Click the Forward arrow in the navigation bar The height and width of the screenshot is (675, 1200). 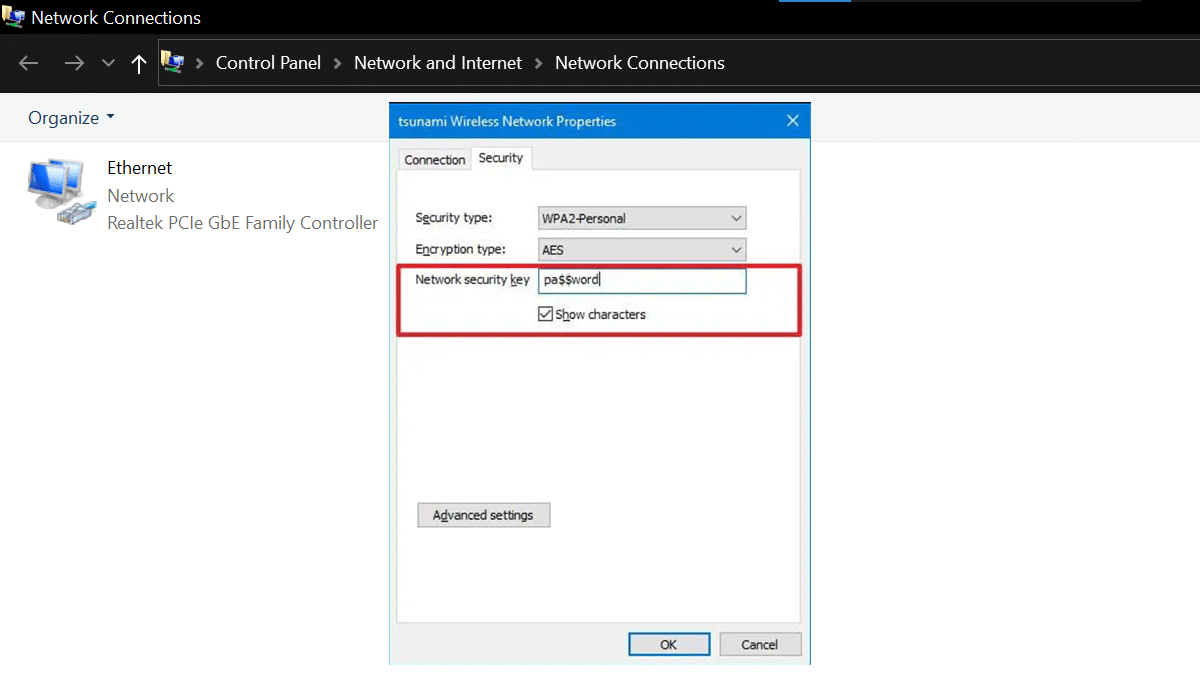(x=74, y=63)
